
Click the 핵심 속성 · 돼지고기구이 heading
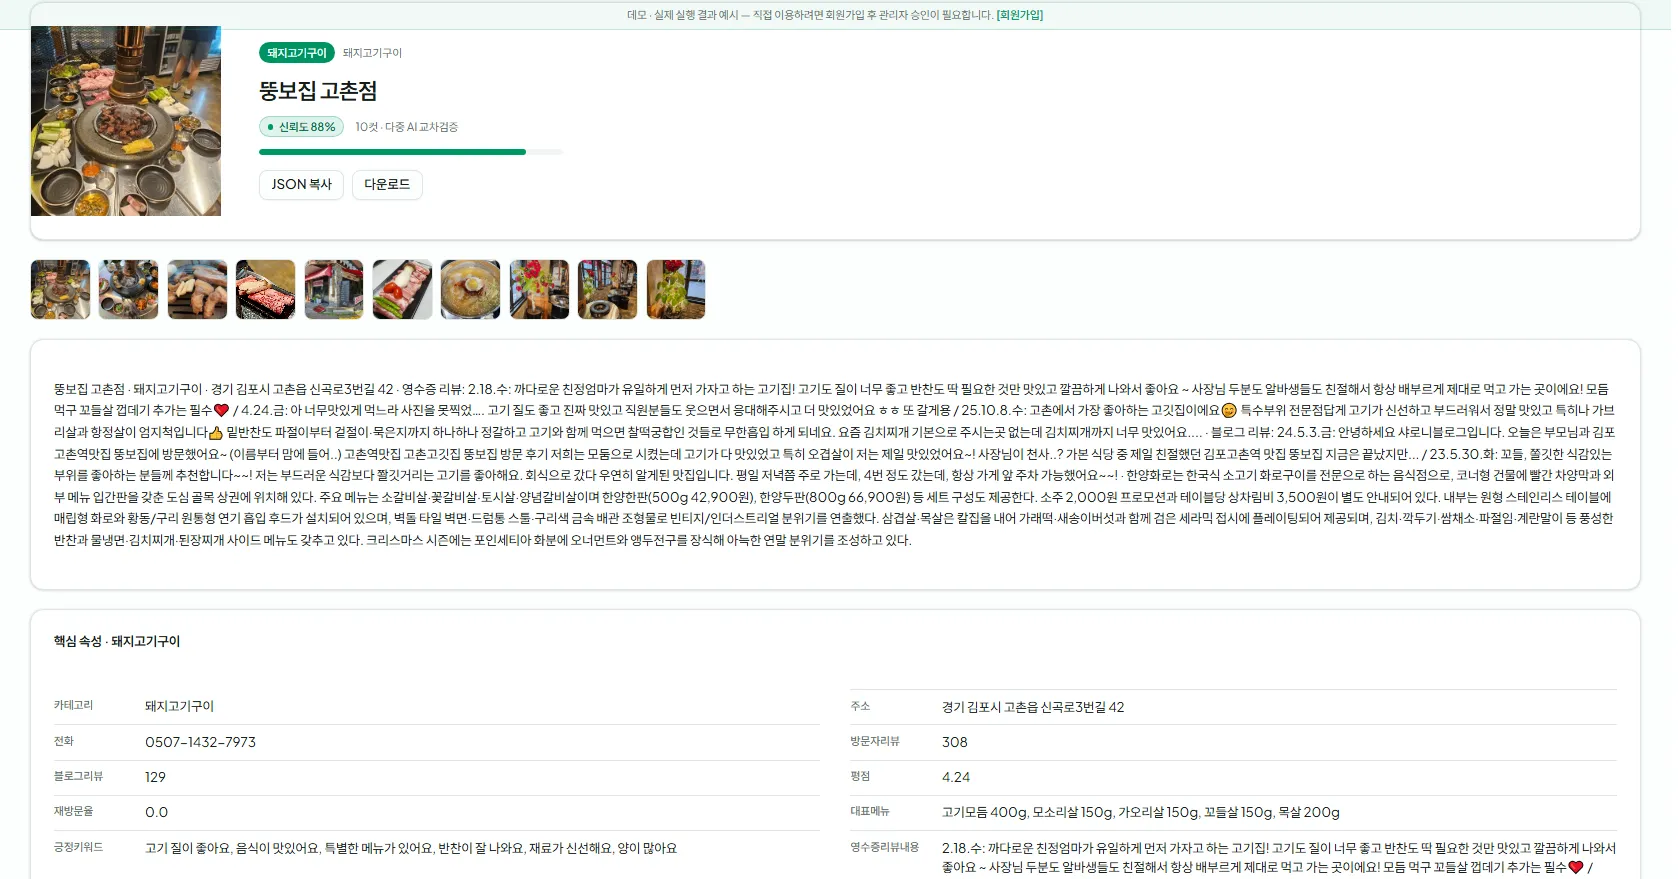tap(117, 641)
